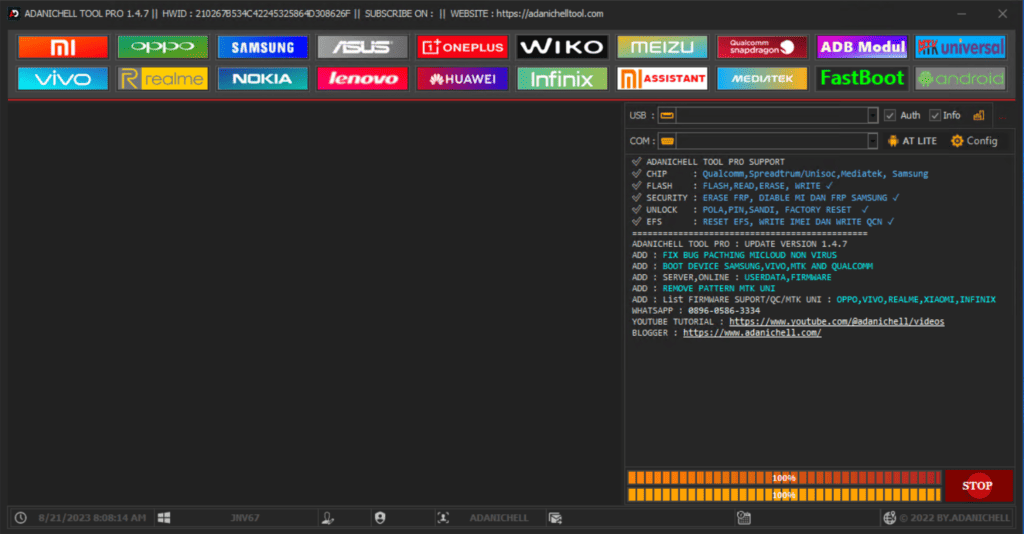Screen dimensions: 1024x534
Task: Click the mail icon in status bar
Action: (555, 518)
